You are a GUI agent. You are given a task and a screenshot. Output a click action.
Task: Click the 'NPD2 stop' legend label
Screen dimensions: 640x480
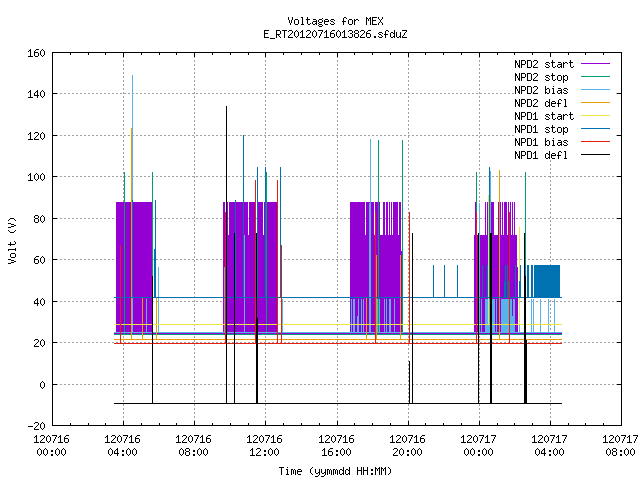[x=541, y=77]
